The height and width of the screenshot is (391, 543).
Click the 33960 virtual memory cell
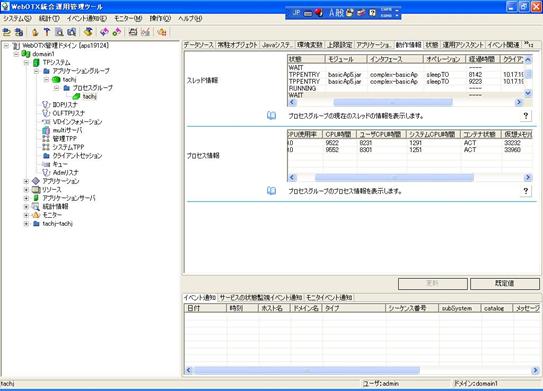513,150
